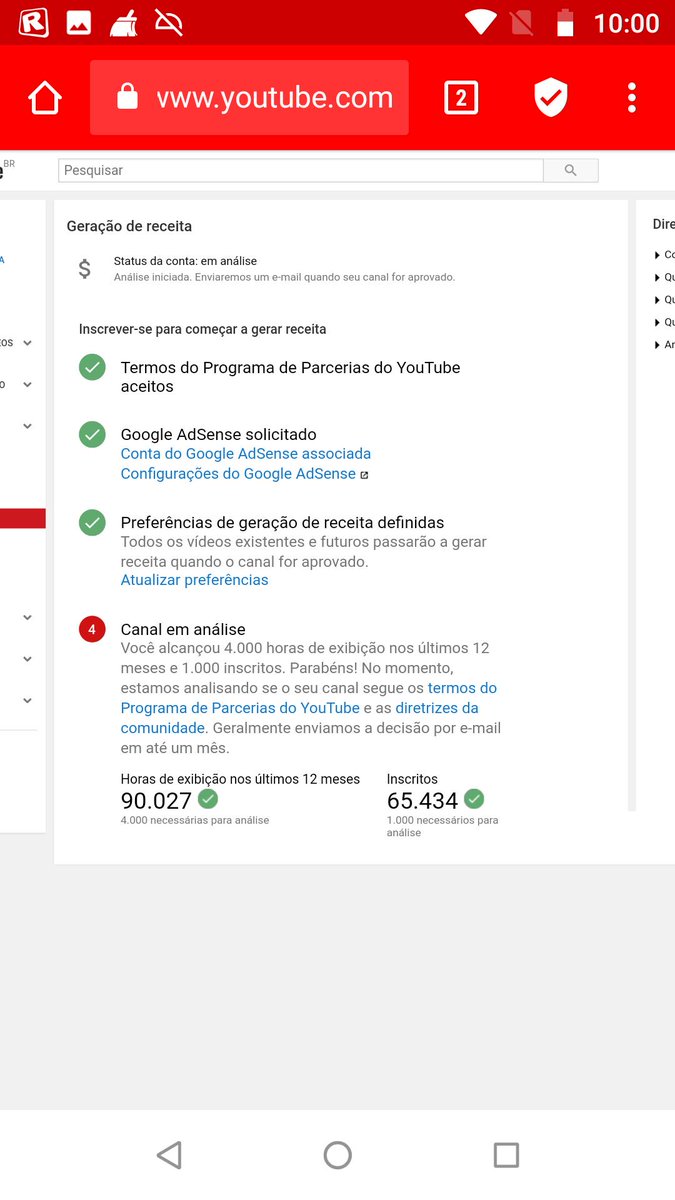Tap the Wi-Fi status icon
The image size is (675, 1200).
point(481,22)
